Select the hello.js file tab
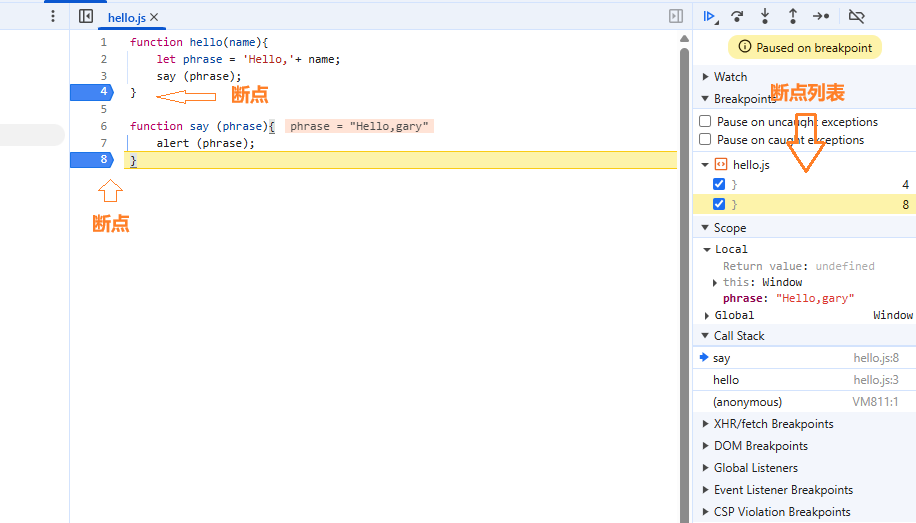This screenshot has width=916, height=523. 127,18
